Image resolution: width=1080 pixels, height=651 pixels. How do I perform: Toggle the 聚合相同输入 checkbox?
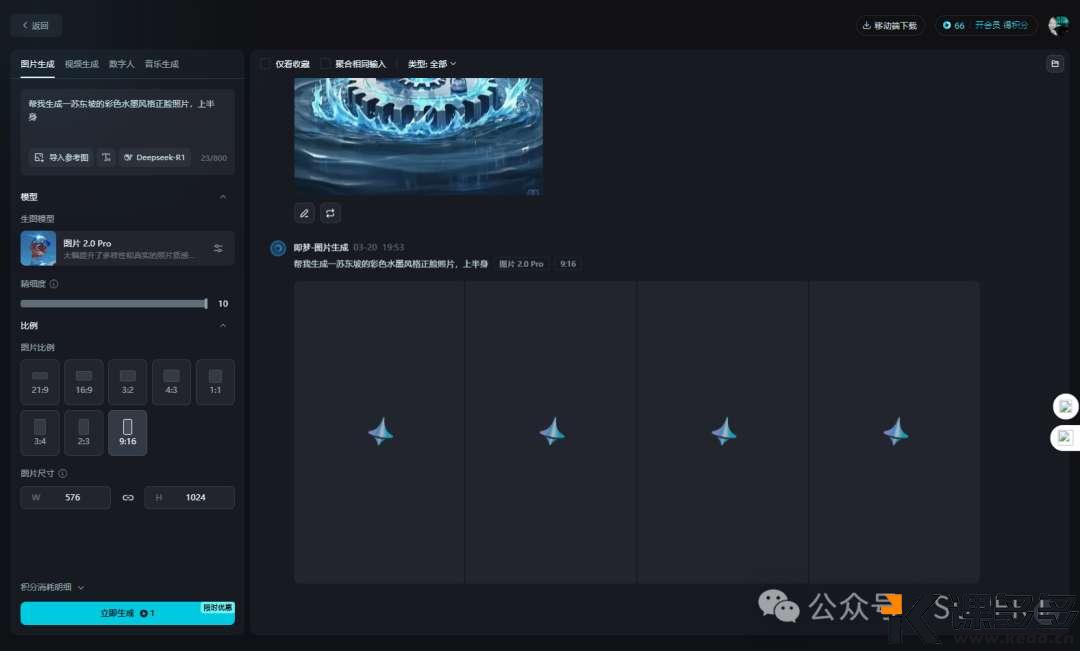coord(325,64)
